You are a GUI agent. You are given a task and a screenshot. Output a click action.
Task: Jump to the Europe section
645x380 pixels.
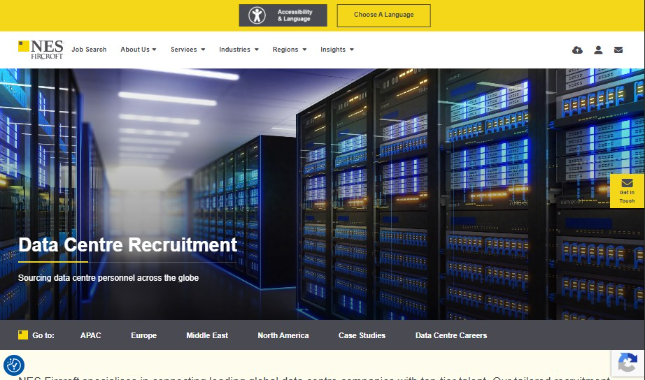[x=144, y=335]
